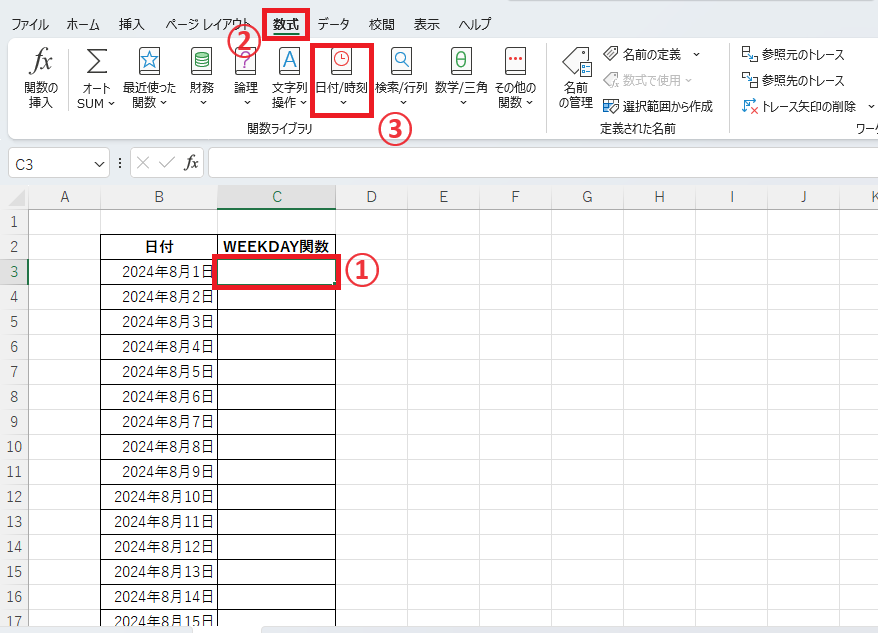
Task: Select row 10 header
Action: pos(14,447)
